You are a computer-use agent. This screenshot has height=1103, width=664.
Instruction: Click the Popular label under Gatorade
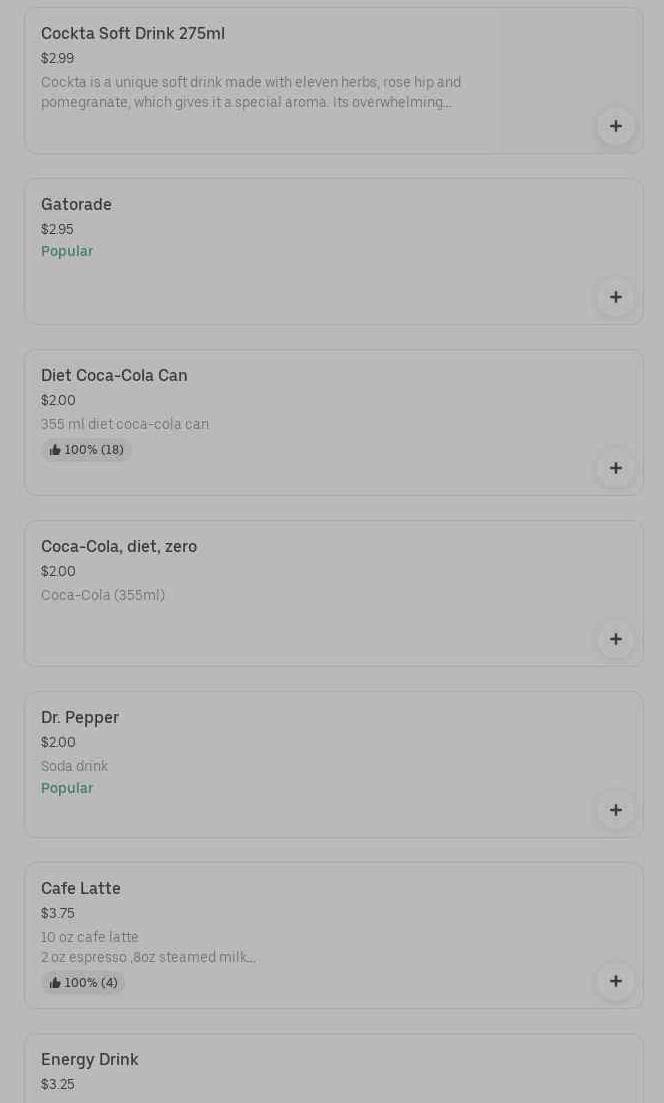pos(67,252)
